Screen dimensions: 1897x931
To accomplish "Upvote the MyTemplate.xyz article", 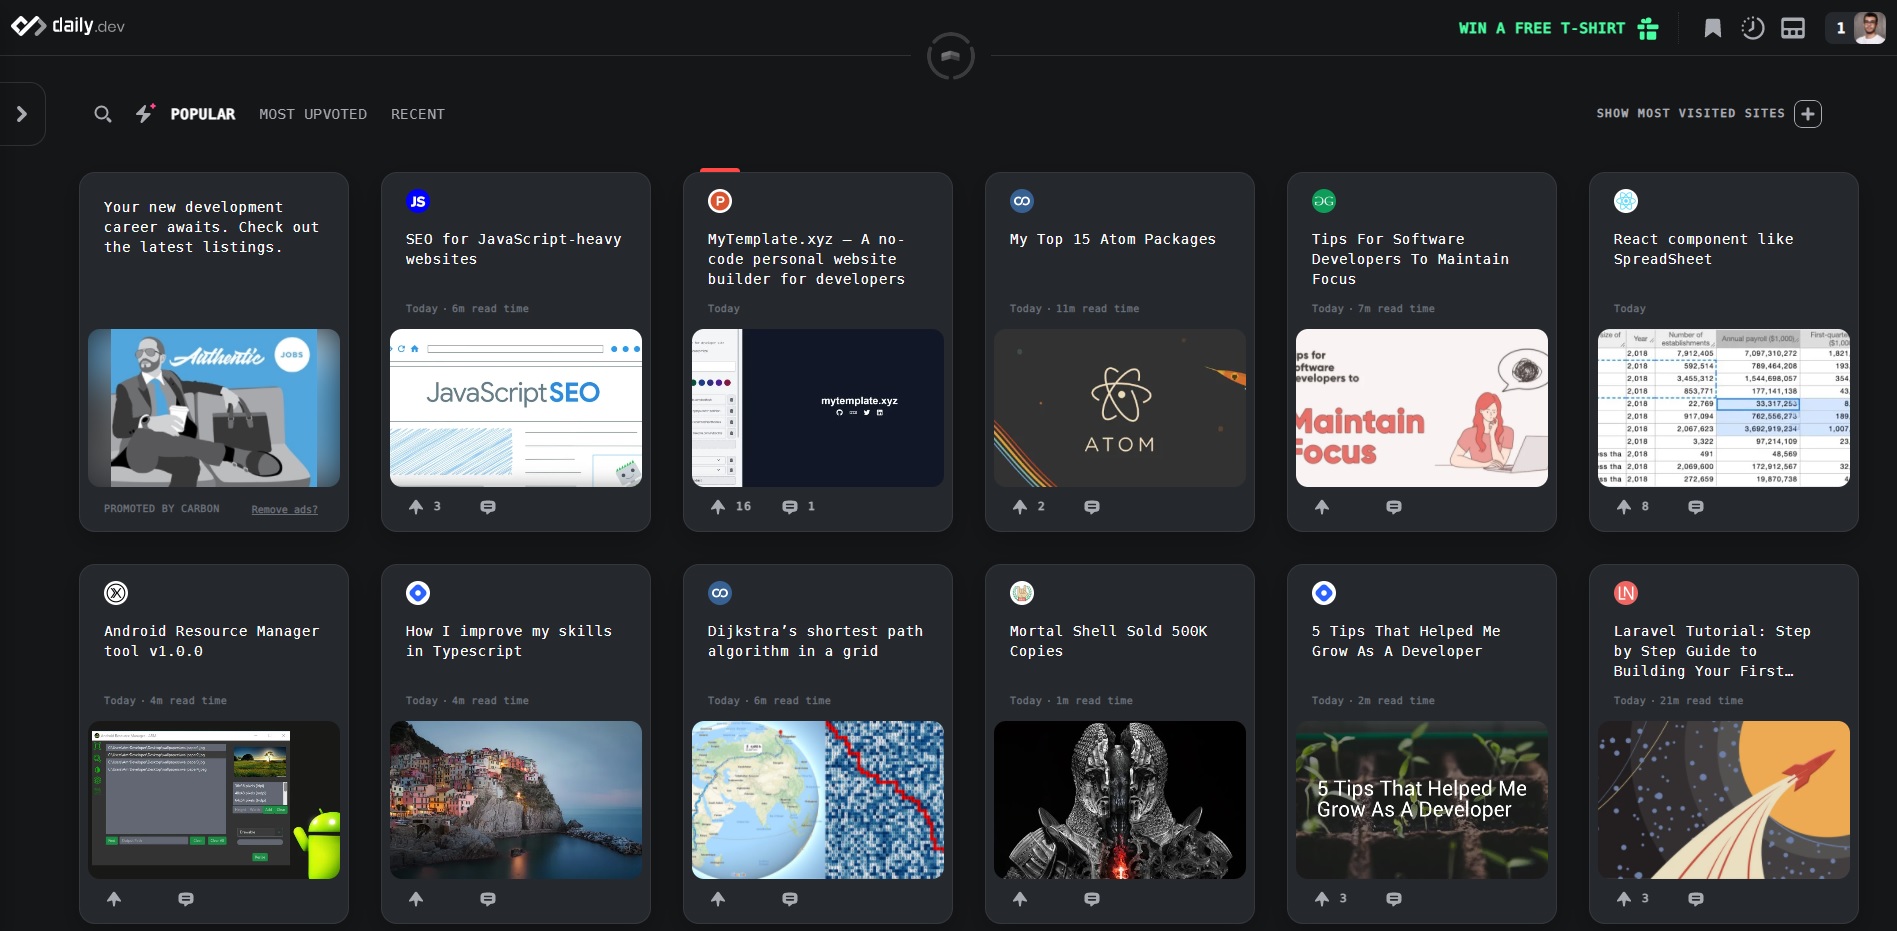I will [718, 507].
